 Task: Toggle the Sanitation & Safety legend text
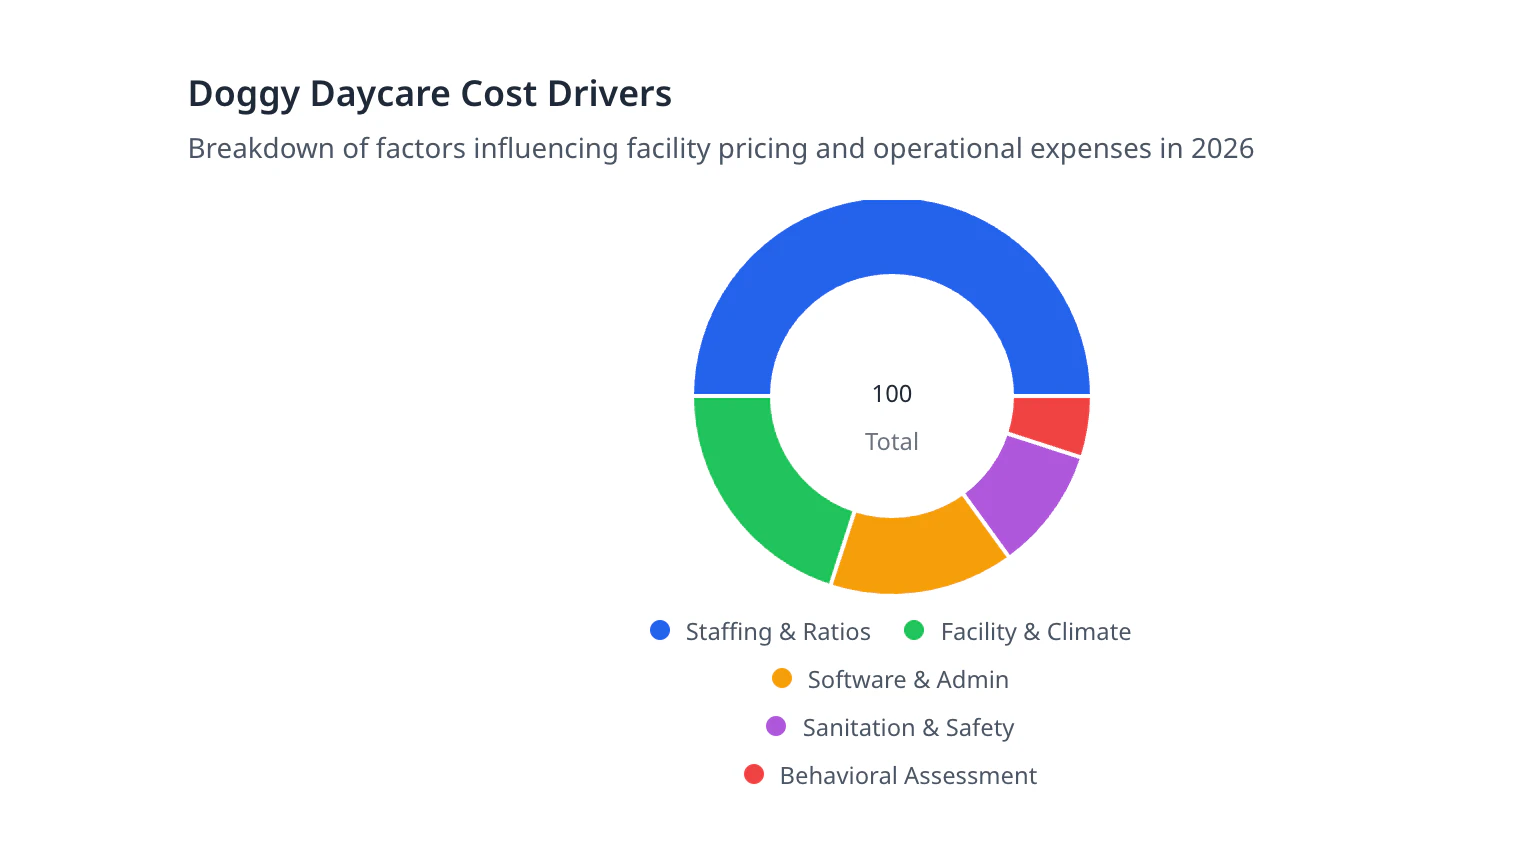908,728
